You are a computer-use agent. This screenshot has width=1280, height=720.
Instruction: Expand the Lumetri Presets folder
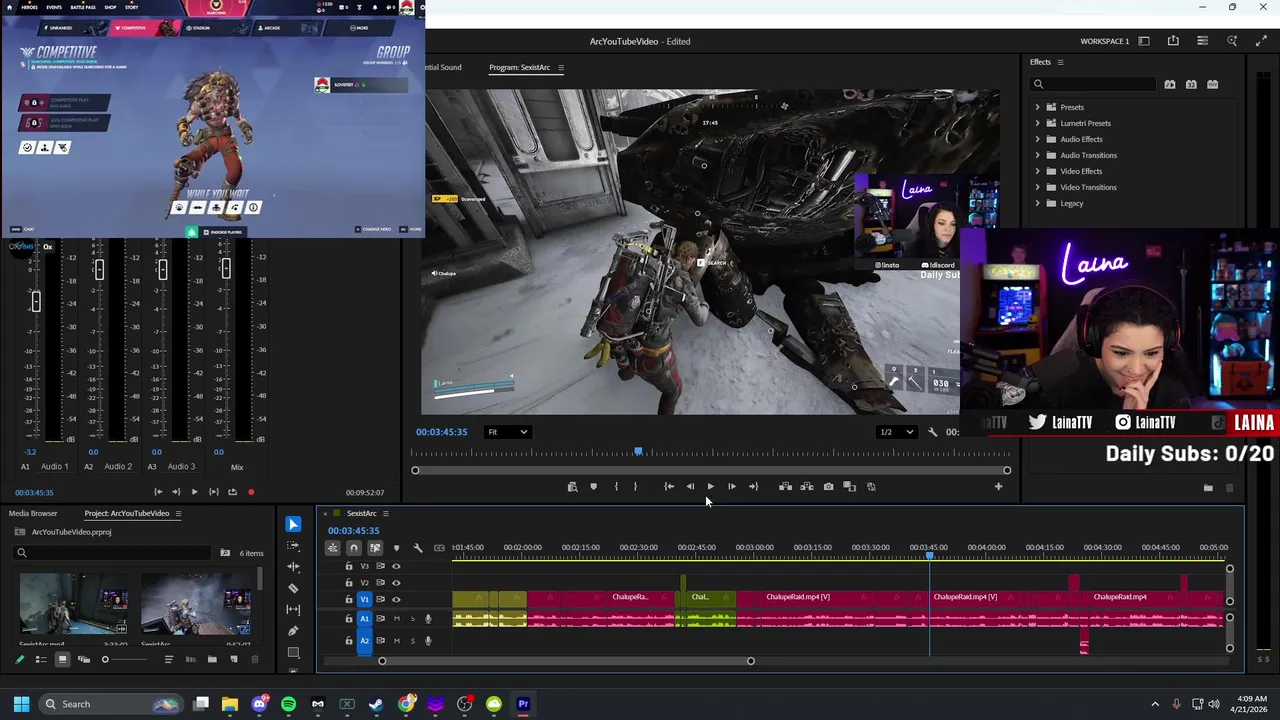1037,123
